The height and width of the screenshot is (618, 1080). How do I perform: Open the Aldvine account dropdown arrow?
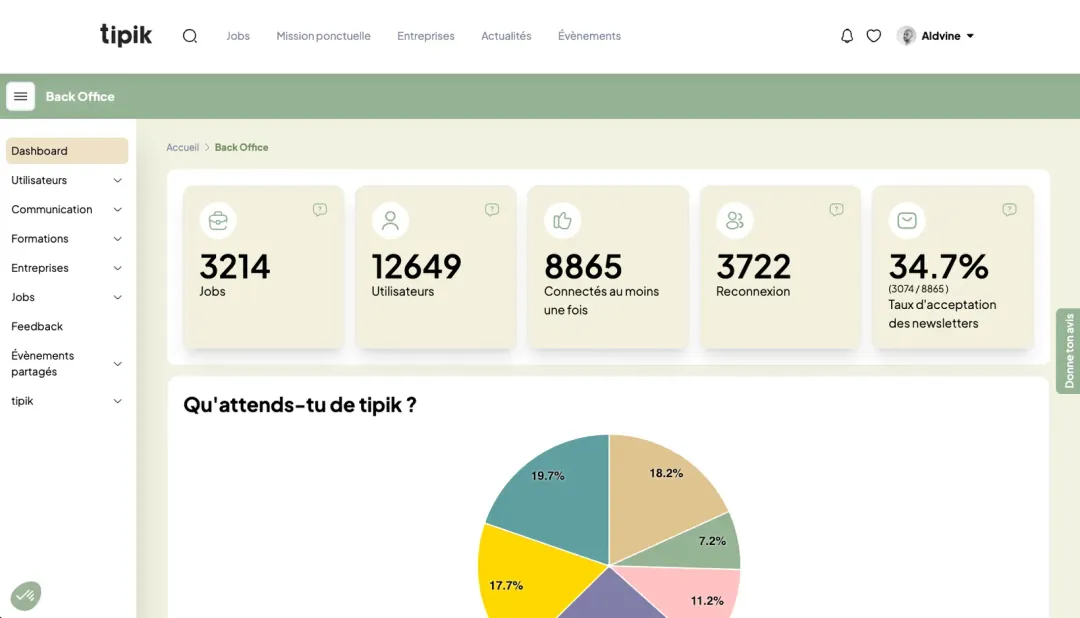tap(970, 36)
